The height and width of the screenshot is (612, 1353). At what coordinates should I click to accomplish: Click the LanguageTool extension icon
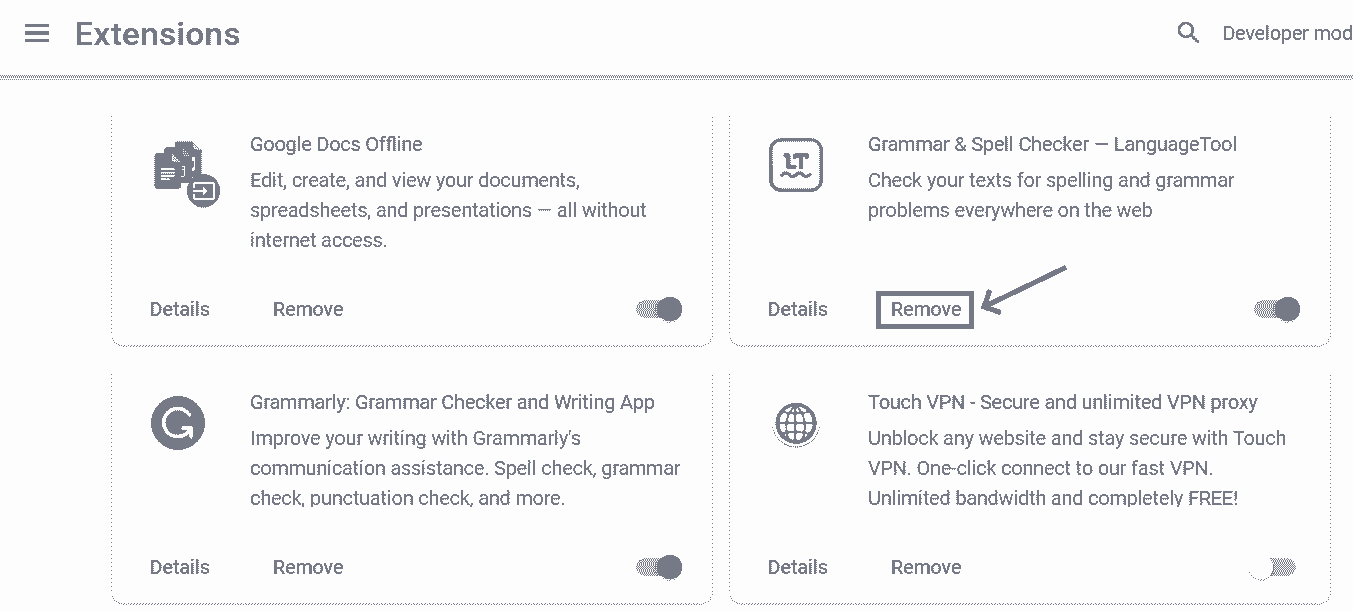(796, 165)
